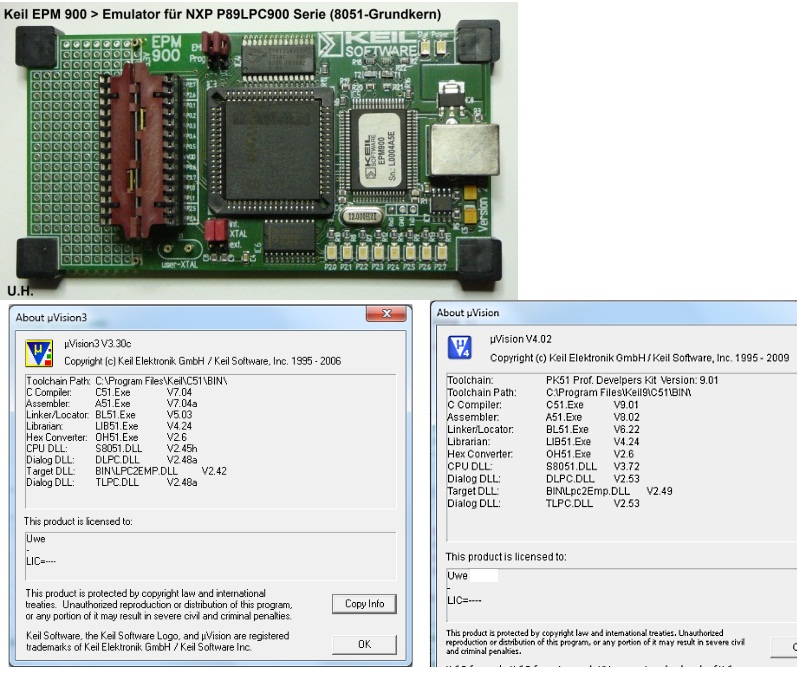Click the µVision4 logo icon
The width and height of the screenshot is (797, 674).
[x=459, y=348]
